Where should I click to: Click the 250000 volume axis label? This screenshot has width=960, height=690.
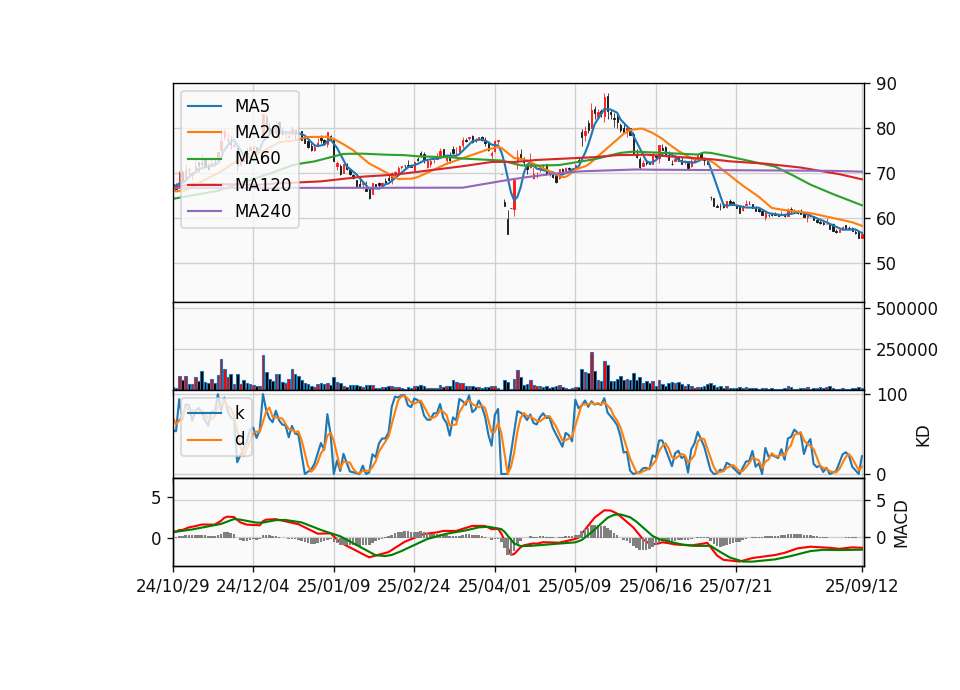pyautogui.click(x=907, y=350)
